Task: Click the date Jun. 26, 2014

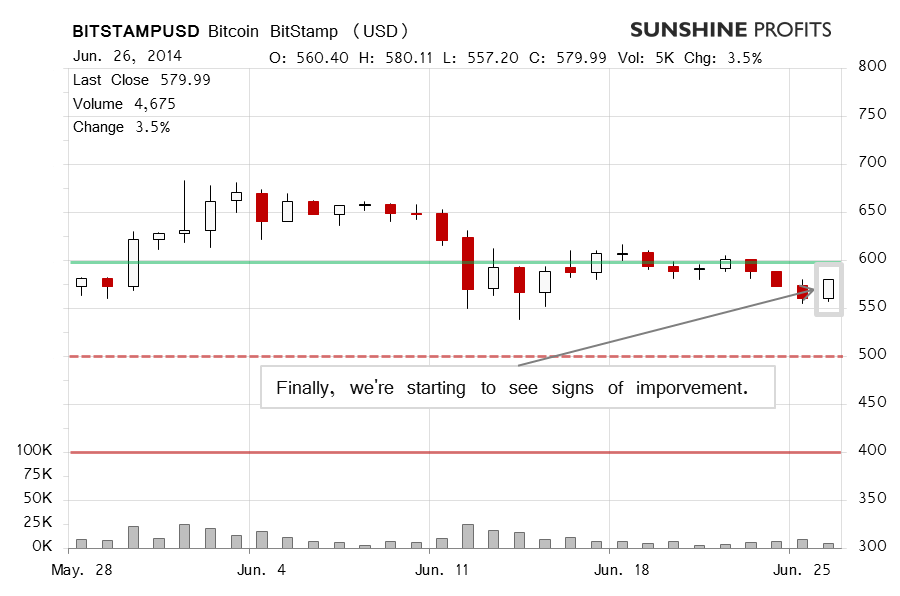Action: coord(127,56)
